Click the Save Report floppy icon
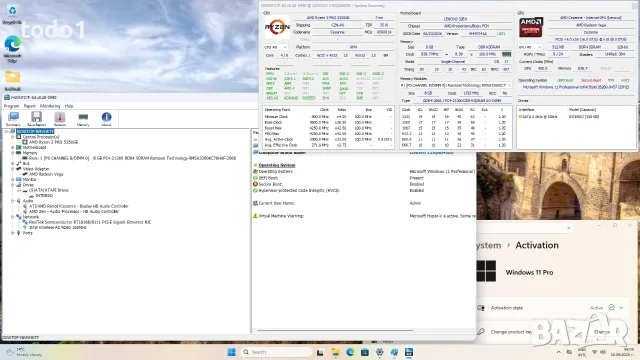640x360 pixels. click(36, 119)
